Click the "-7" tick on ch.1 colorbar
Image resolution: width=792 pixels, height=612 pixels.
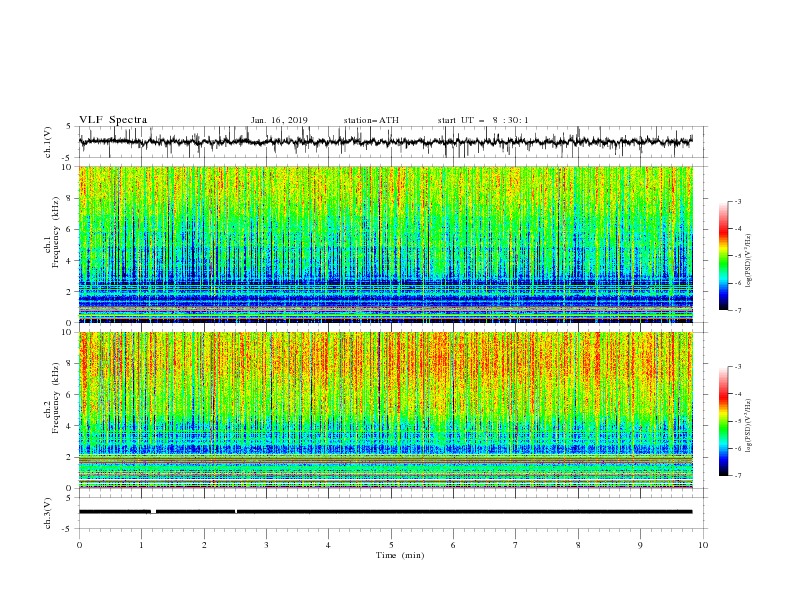pyautogui.click(x=737, y=310)
